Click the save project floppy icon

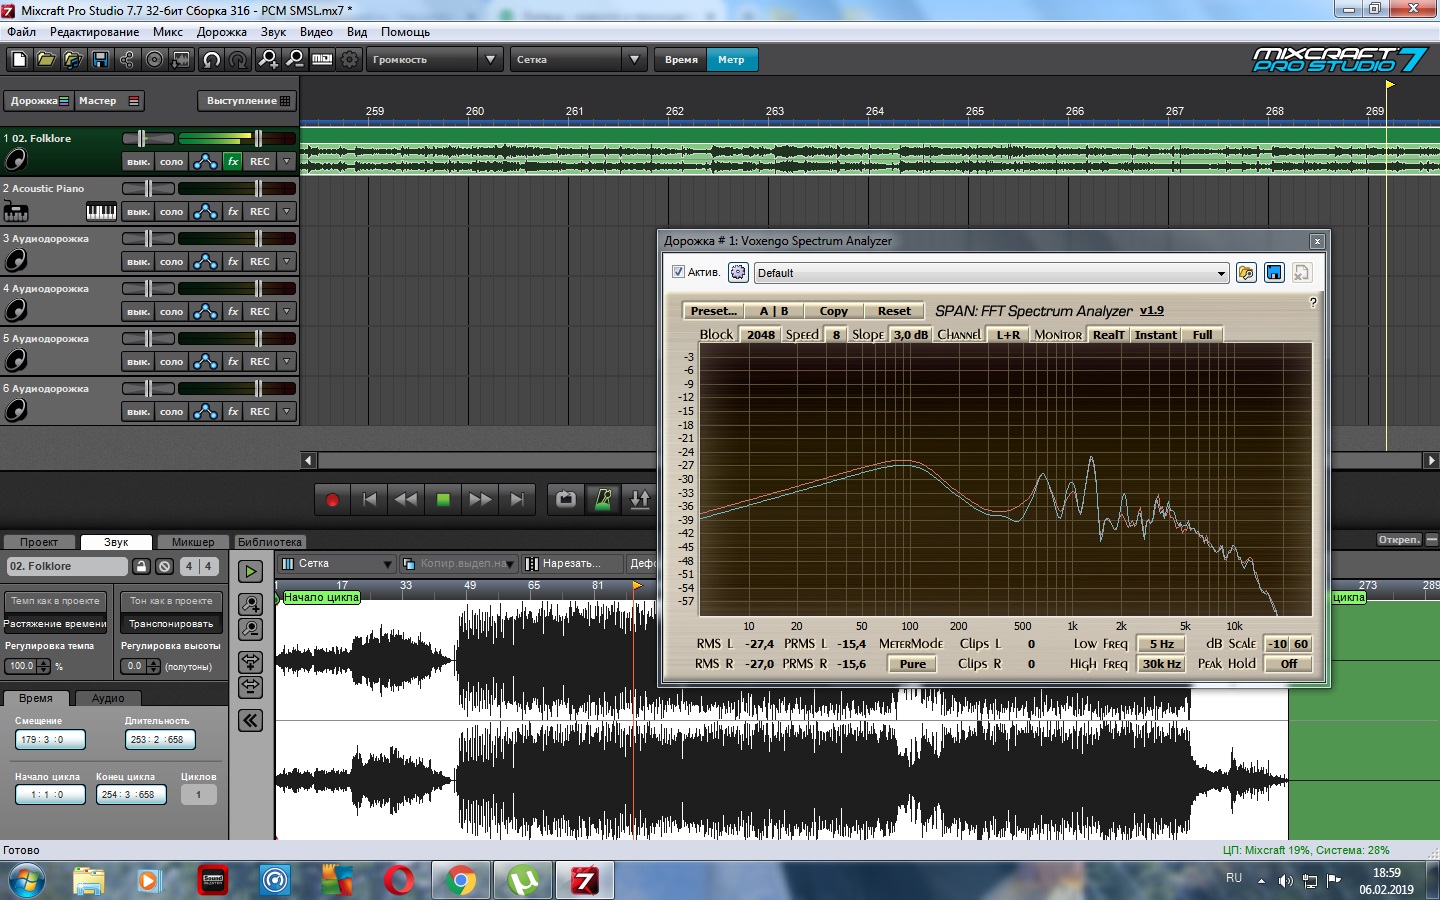(x=100, y=60)
